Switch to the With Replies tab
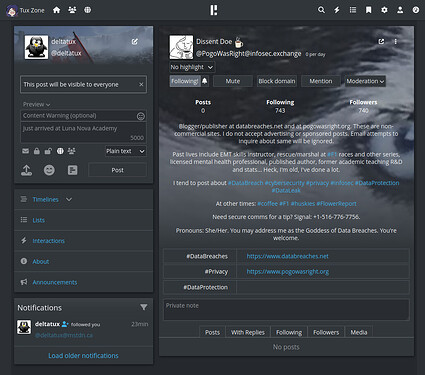The height and width of the screenshot is (375, 425). click(248, 332)
